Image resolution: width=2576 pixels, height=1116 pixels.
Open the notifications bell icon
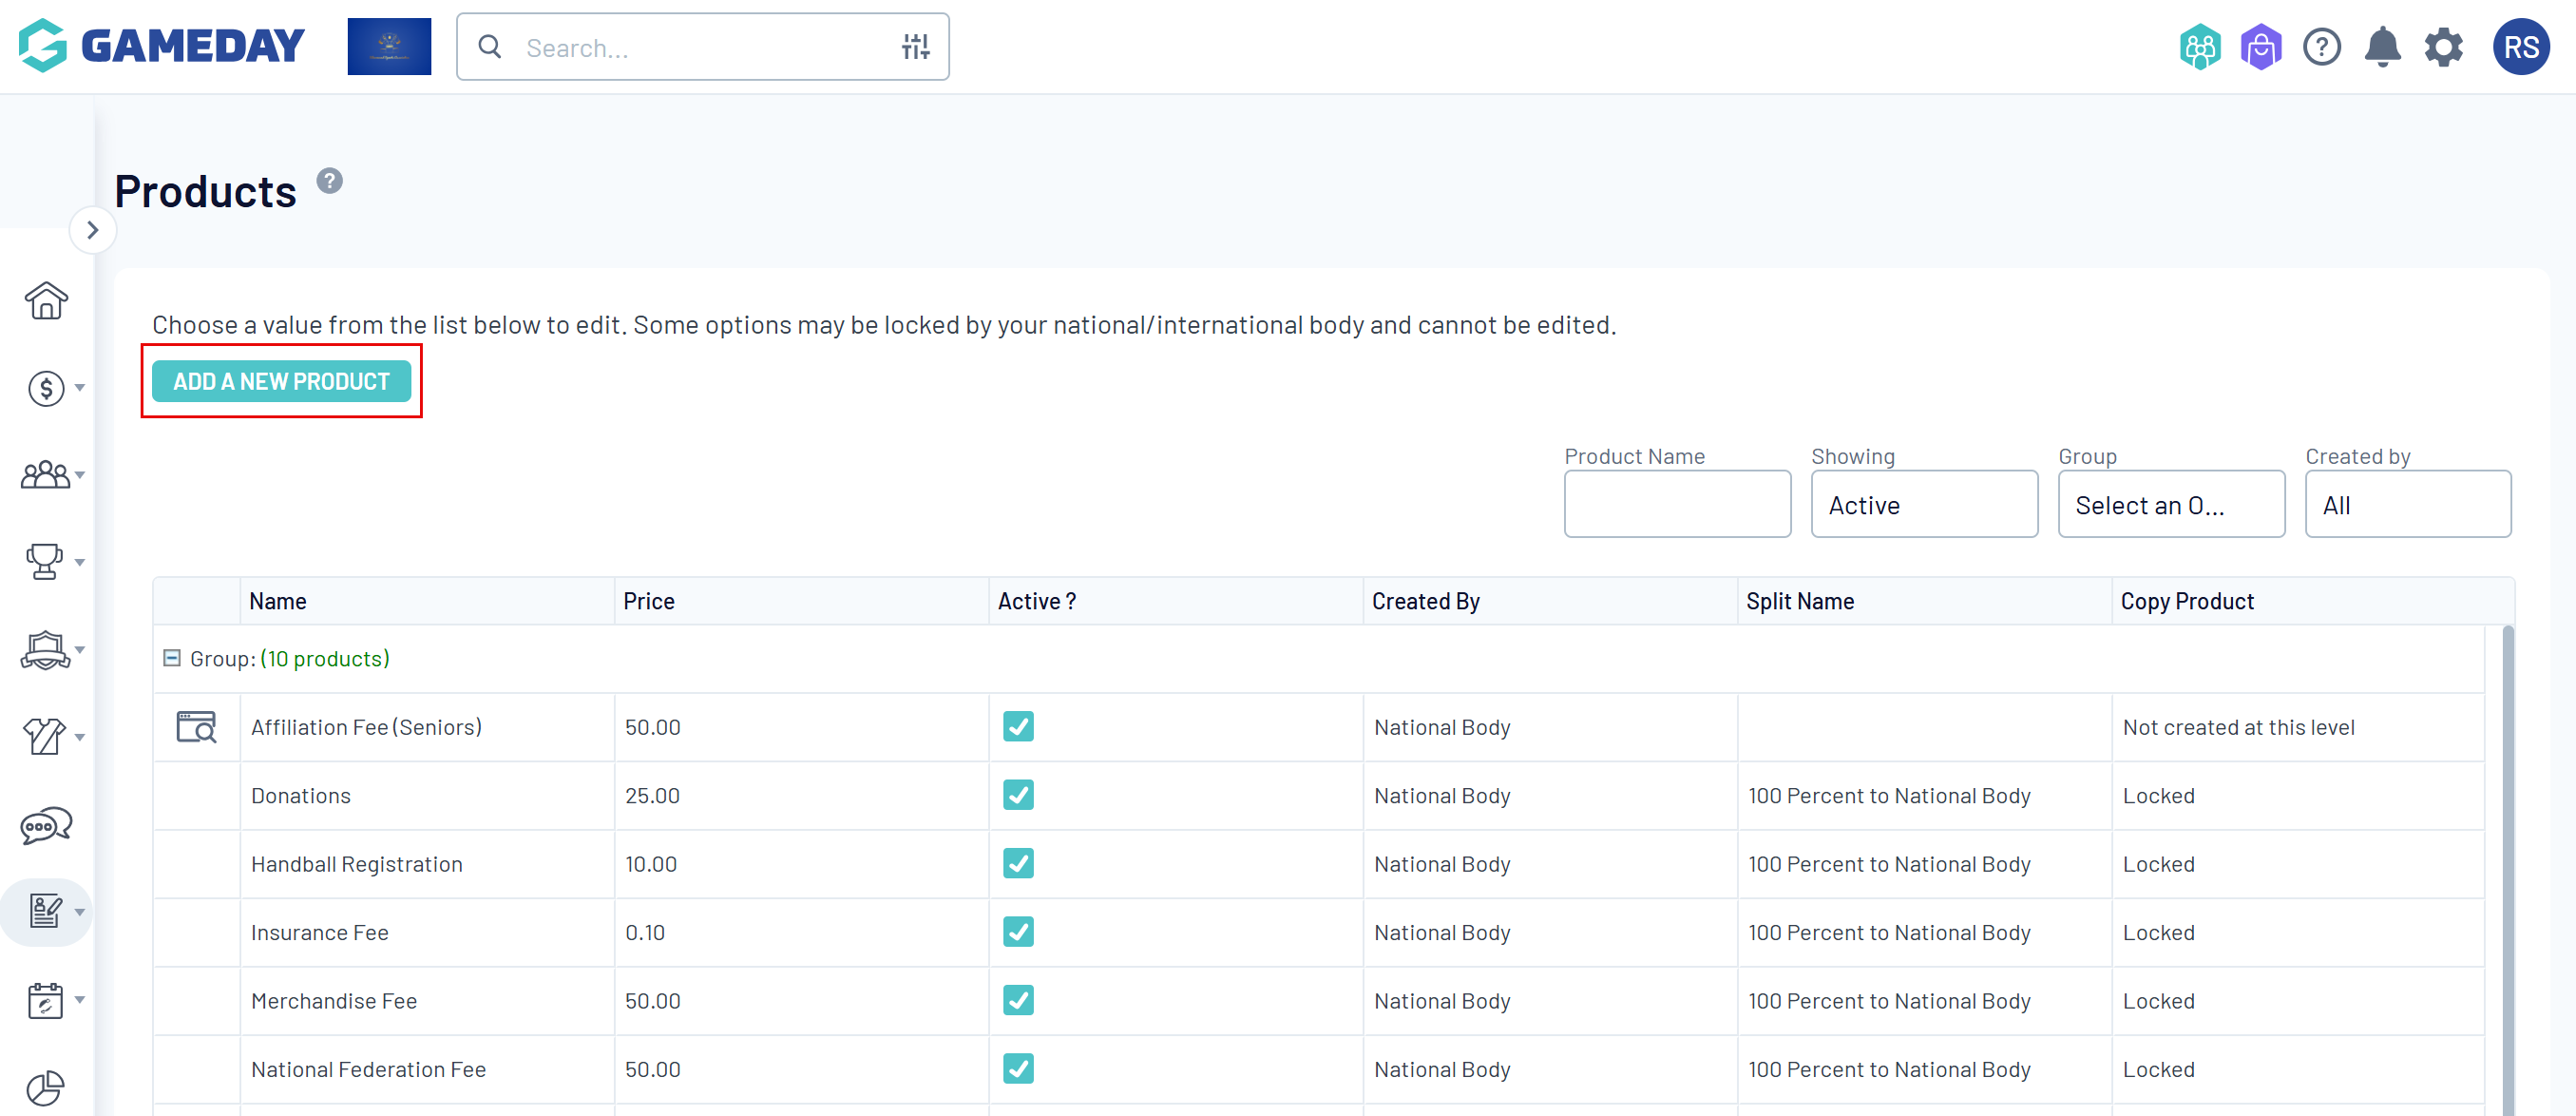click(x=2382, y=47)
